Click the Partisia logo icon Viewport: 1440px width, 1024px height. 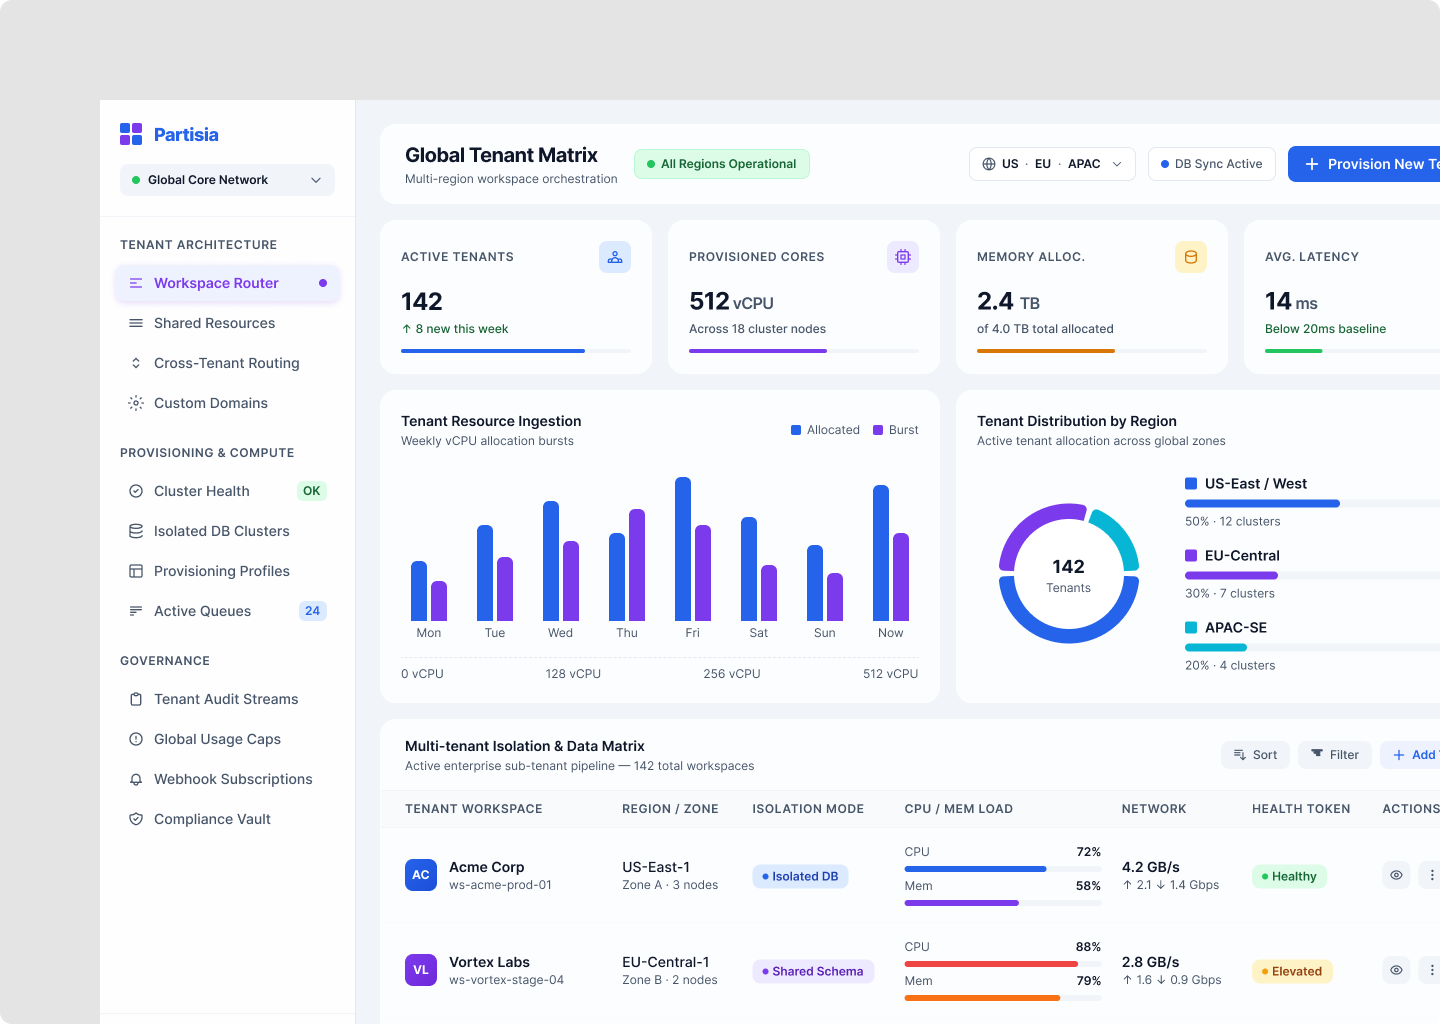[x=131, y=134]
